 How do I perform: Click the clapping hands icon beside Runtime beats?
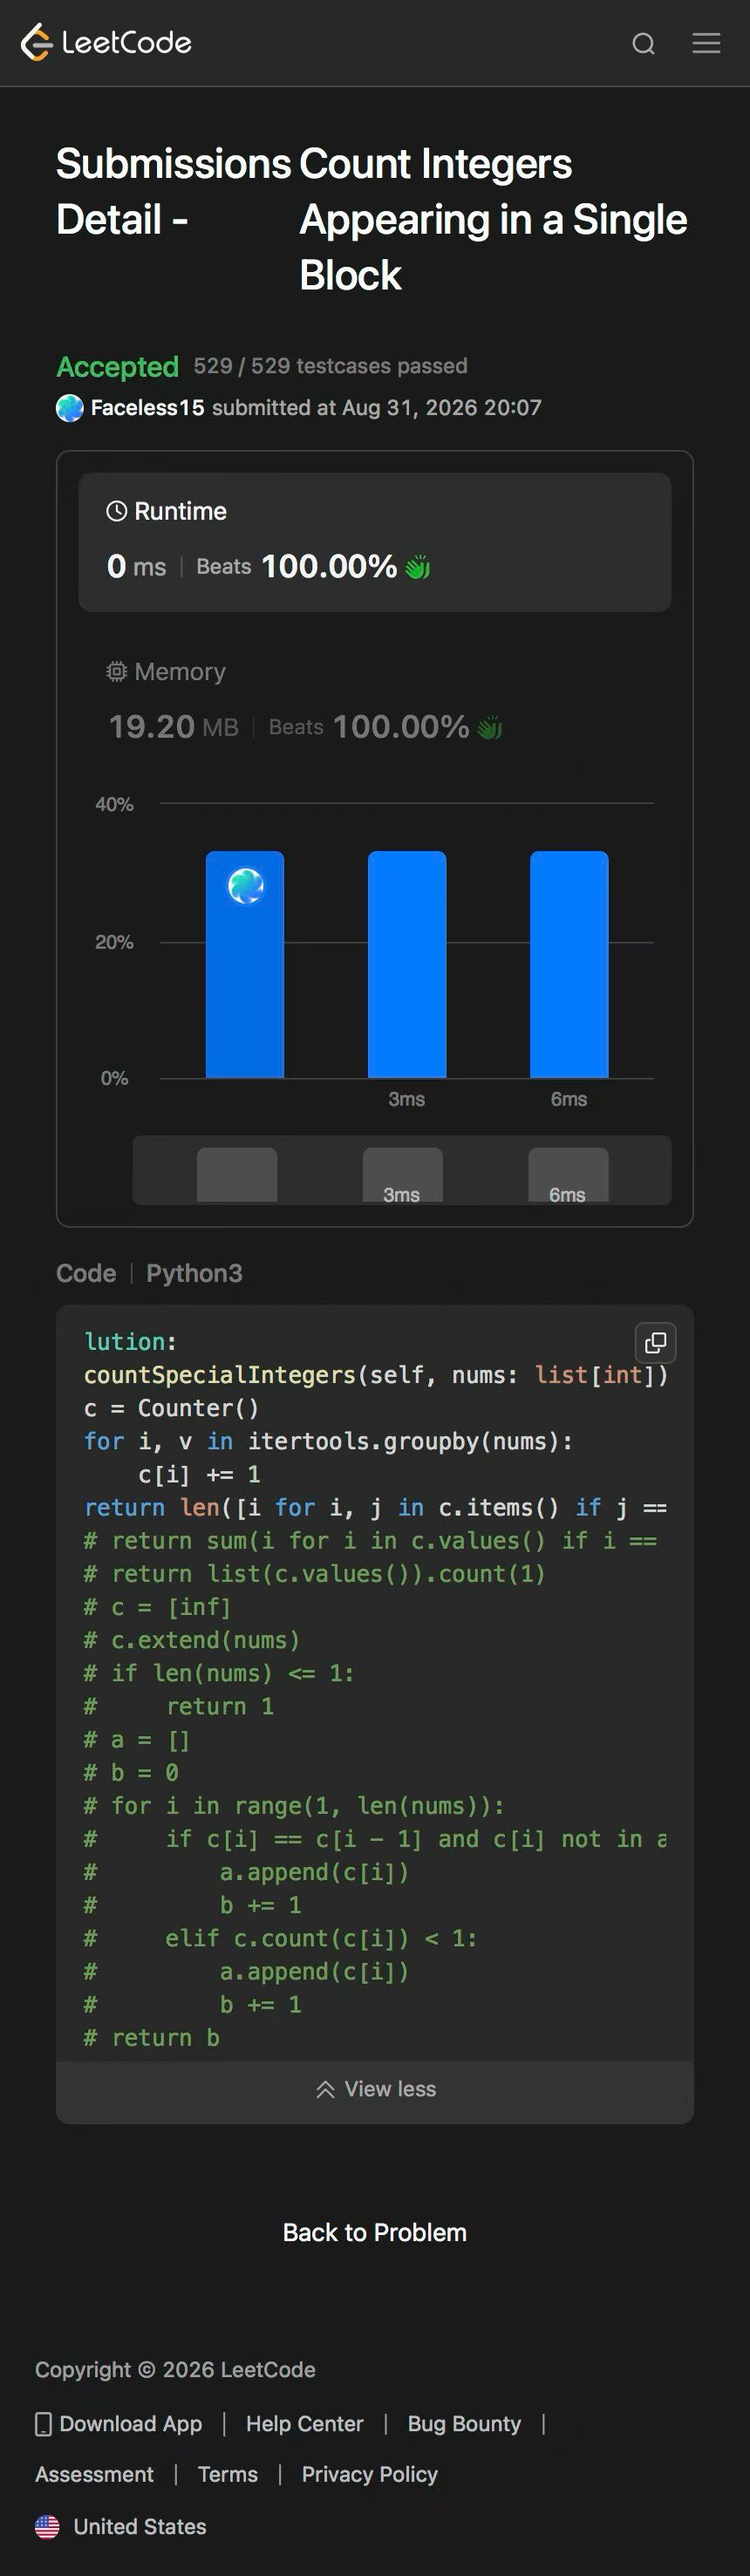coord(418,567)
